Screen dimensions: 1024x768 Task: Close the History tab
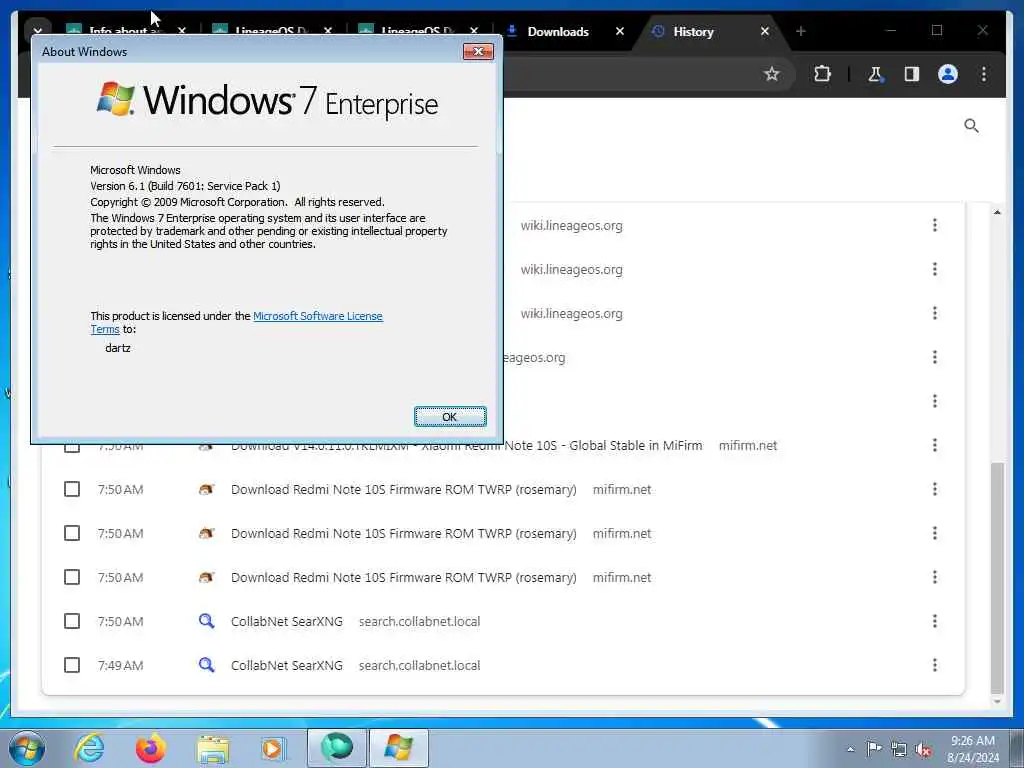765,31
